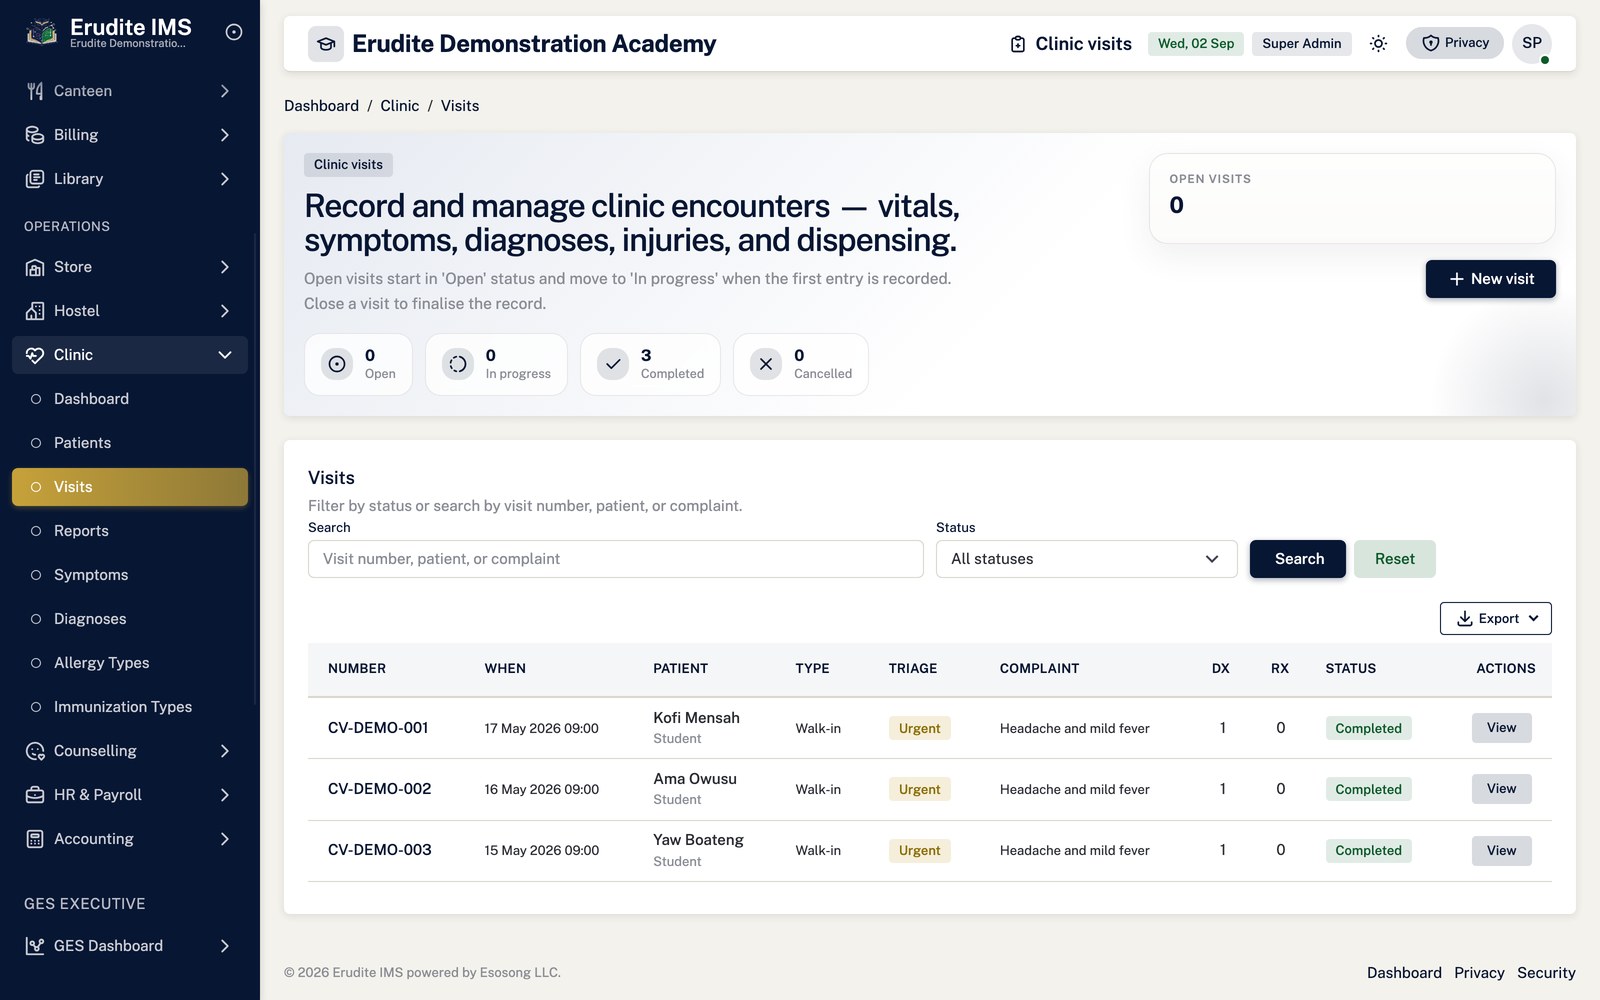
Task: Click the Clinic heart icon
Action: [35, 355]
